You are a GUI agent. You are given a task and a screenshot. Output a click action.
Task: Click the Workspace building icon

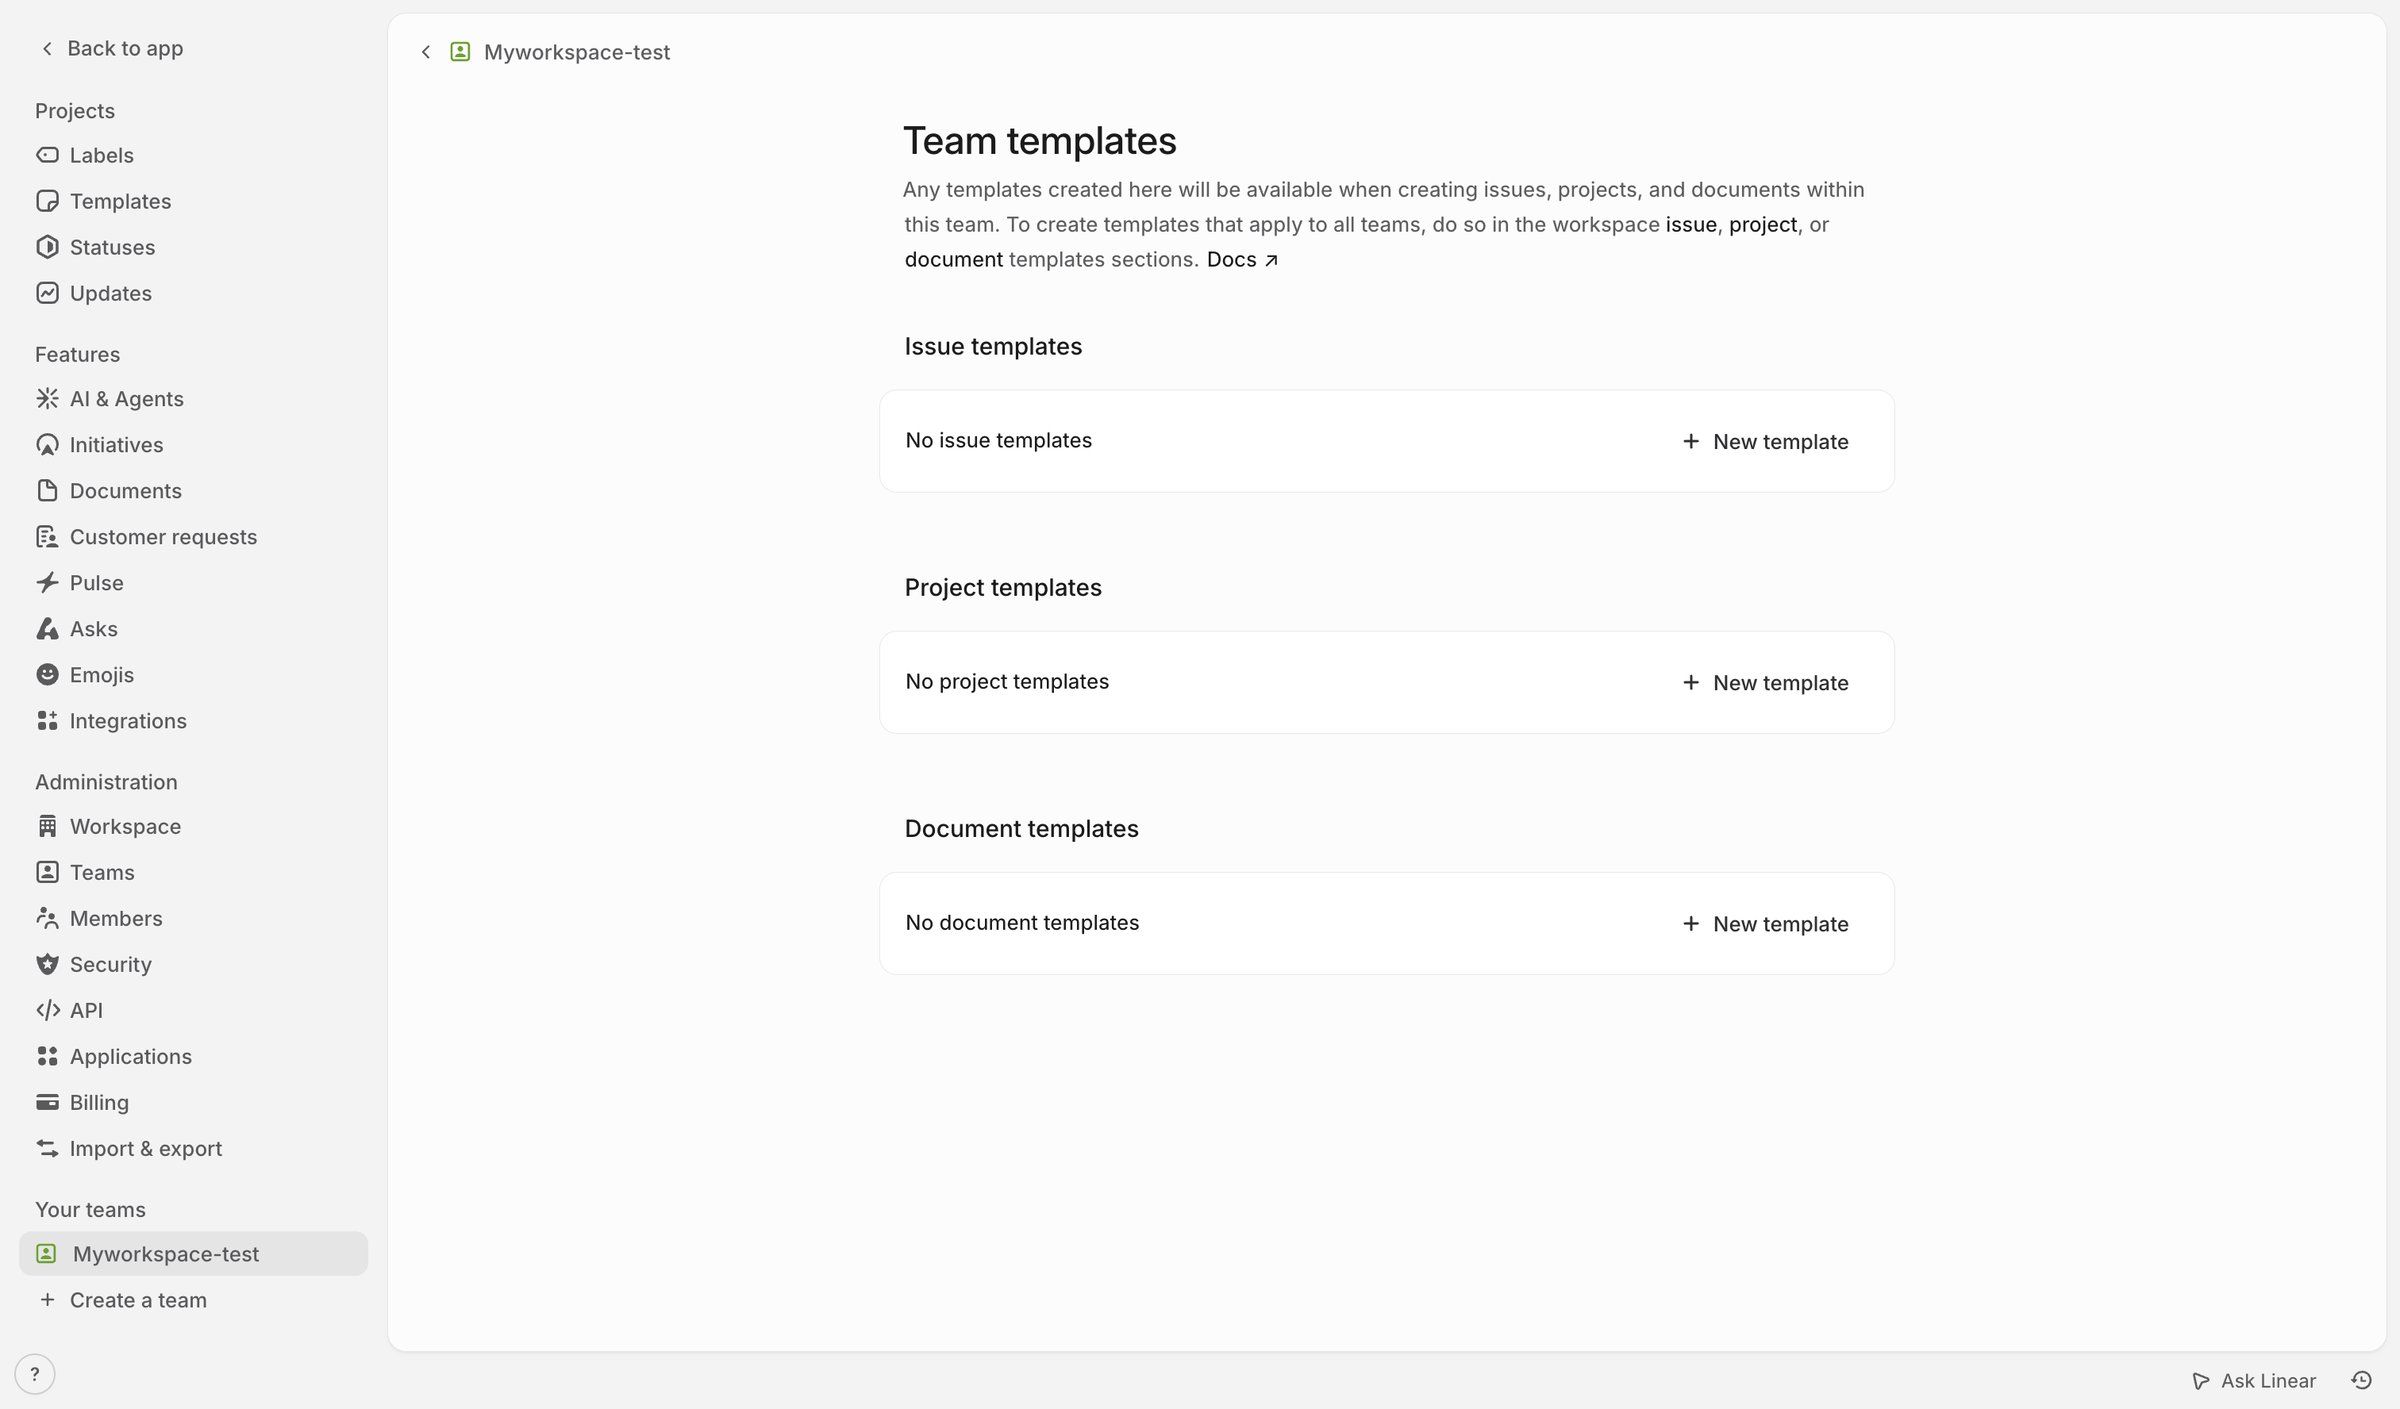pos(47,826)
